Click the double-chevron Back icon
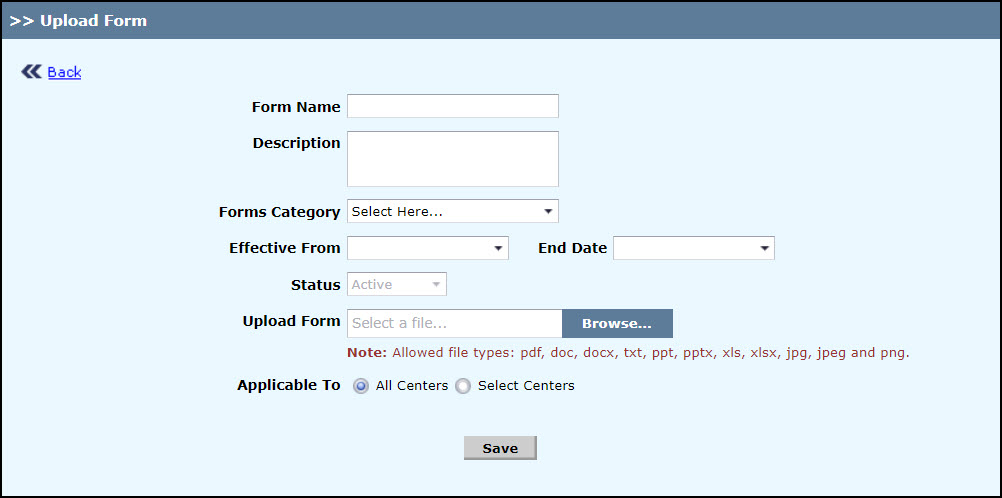Screen dimensions: 1002x498 click(x=31, y=72)
